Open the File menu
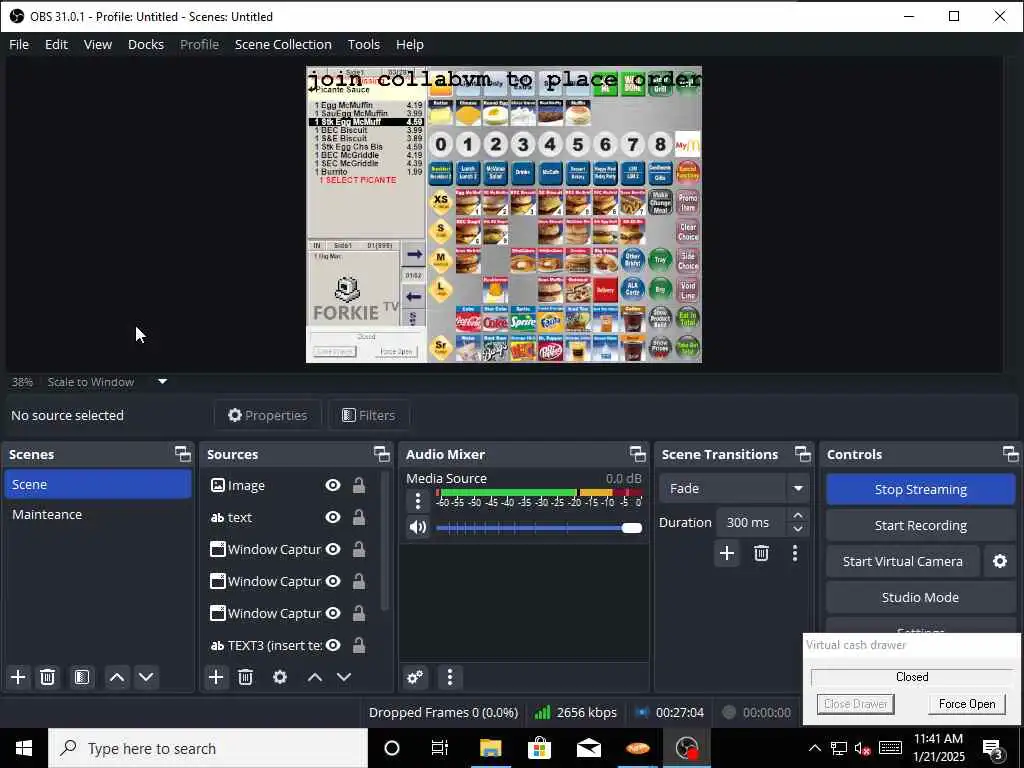The height and width of the screenshot is (768, 1024). point(19,44)
